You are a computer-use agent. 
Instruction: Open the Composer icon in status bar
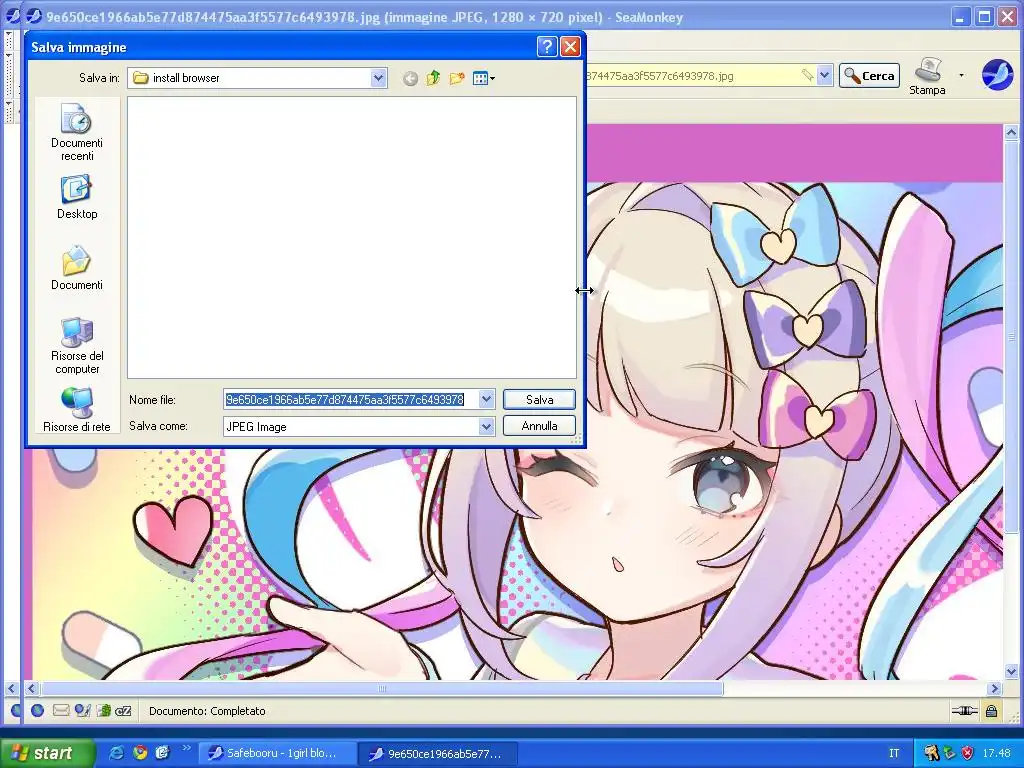pyautogui.click(x=82, y=711)
